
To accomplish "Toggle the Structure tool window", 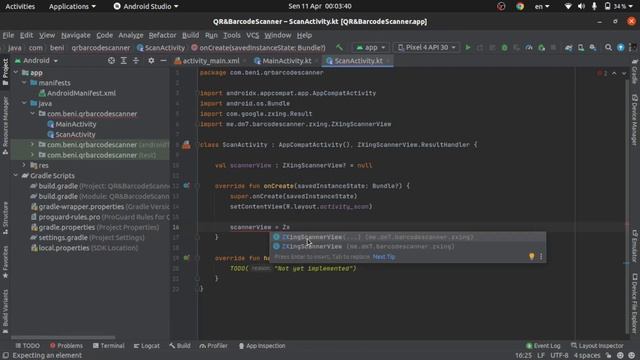I will [x=5, y=218].
